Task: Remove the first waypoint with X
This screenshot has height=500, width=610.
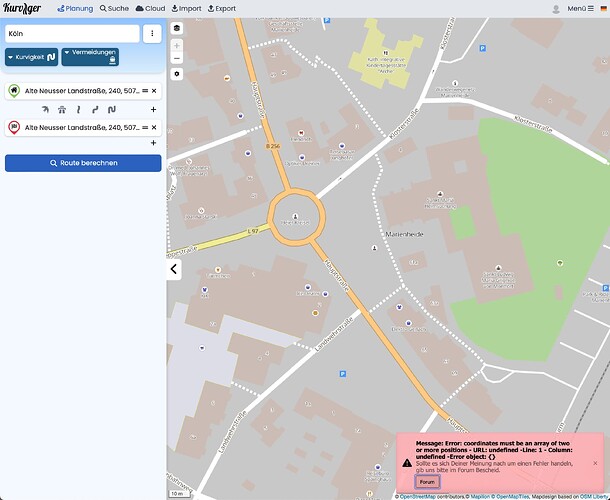Action: (154, 91)
